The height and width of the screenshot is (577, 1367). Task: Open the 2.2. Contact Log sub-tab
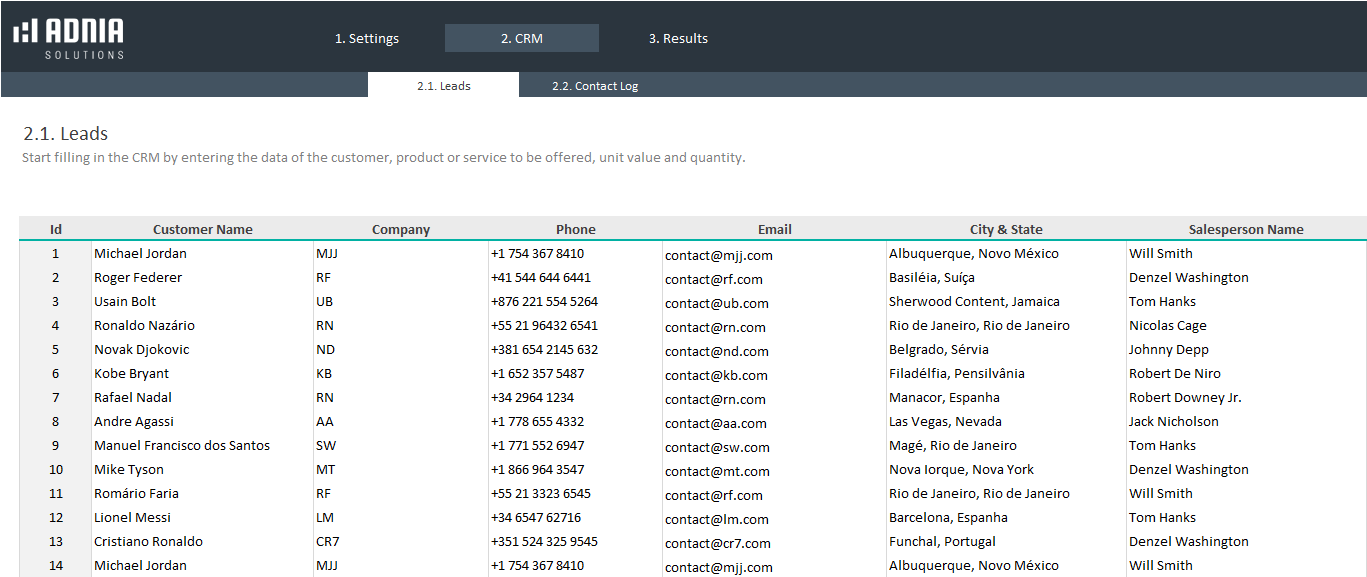[x=594, y=86]
